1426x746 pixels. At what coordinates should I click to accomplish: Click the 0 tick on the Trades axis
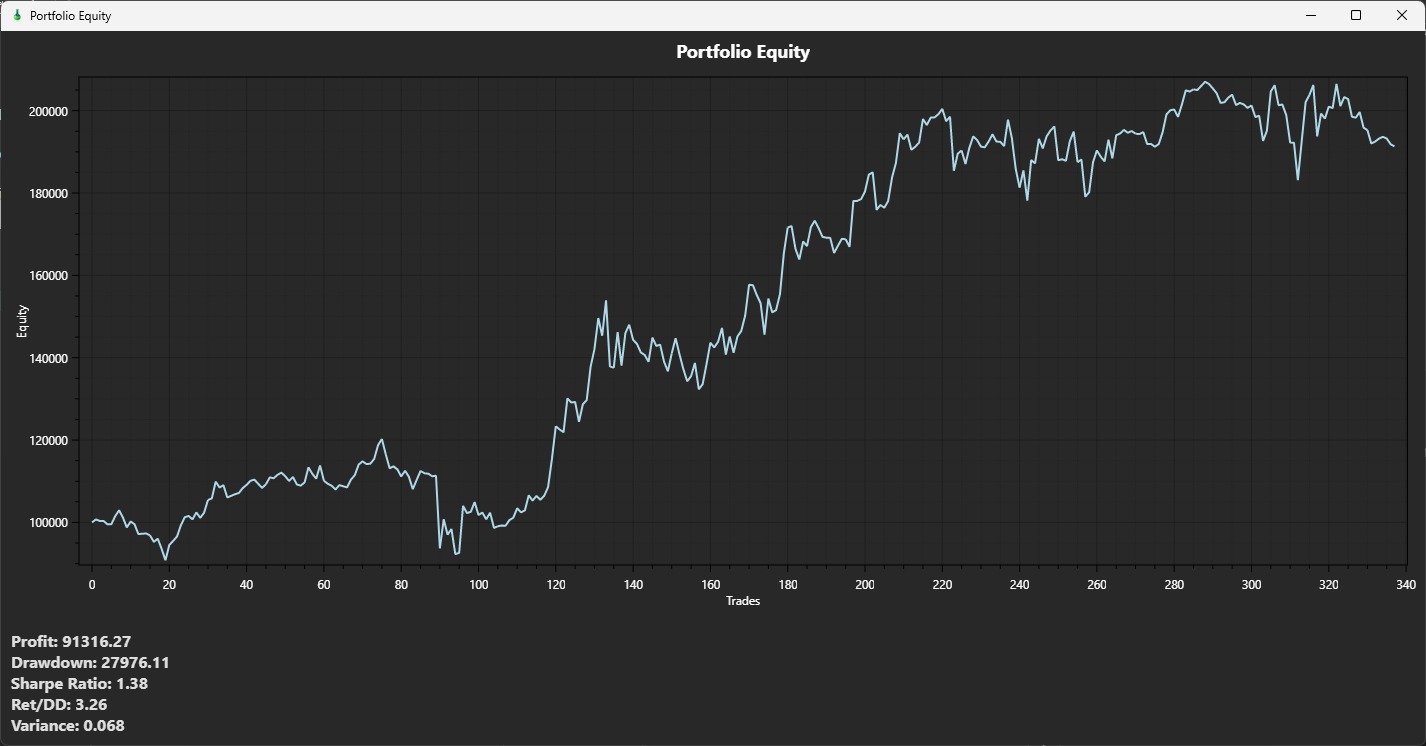click(92, 585)
